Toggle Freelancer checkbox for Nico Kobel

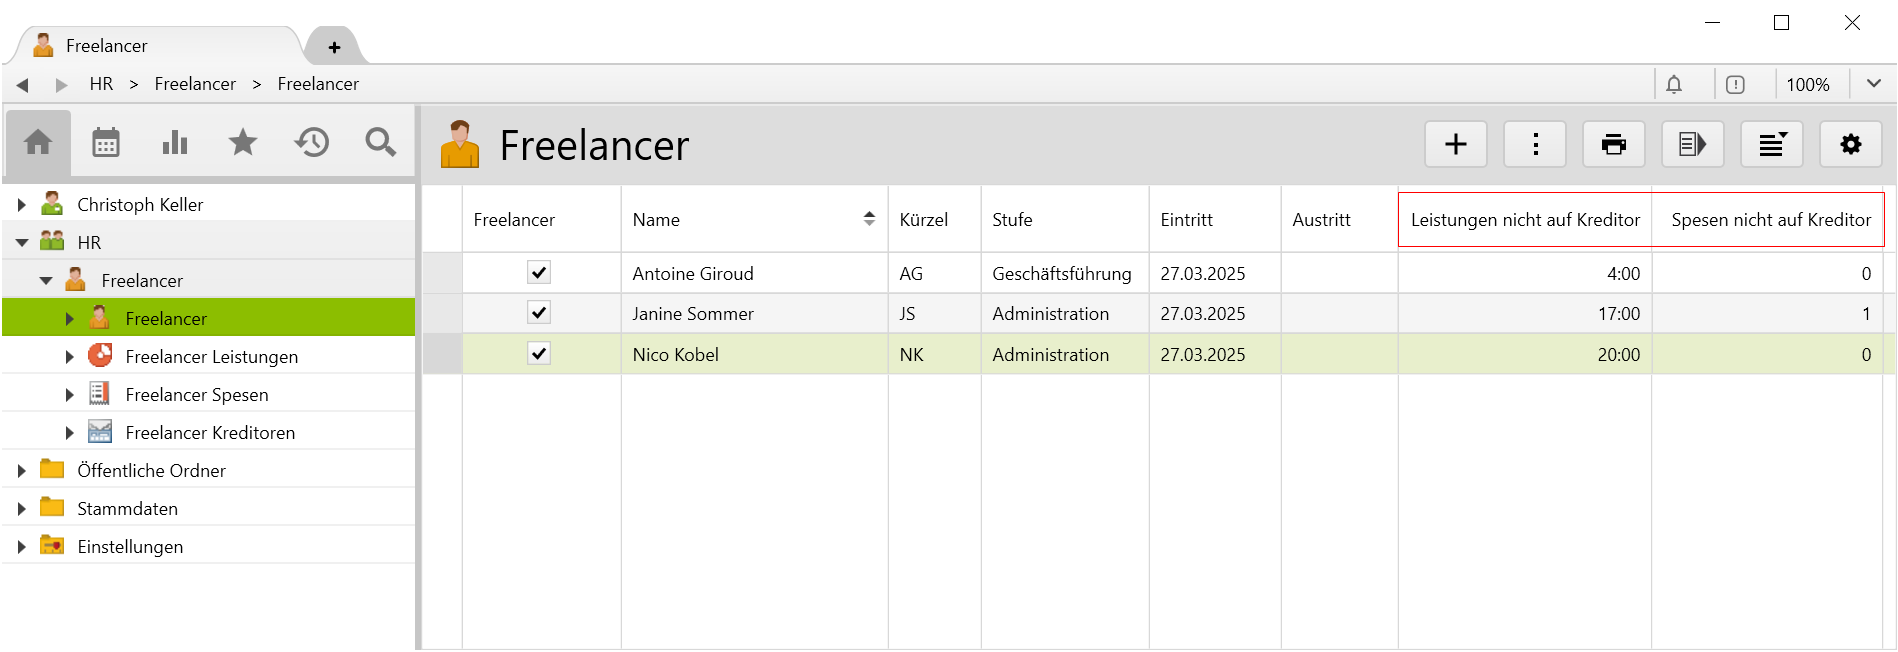click(x=539, y=354)
